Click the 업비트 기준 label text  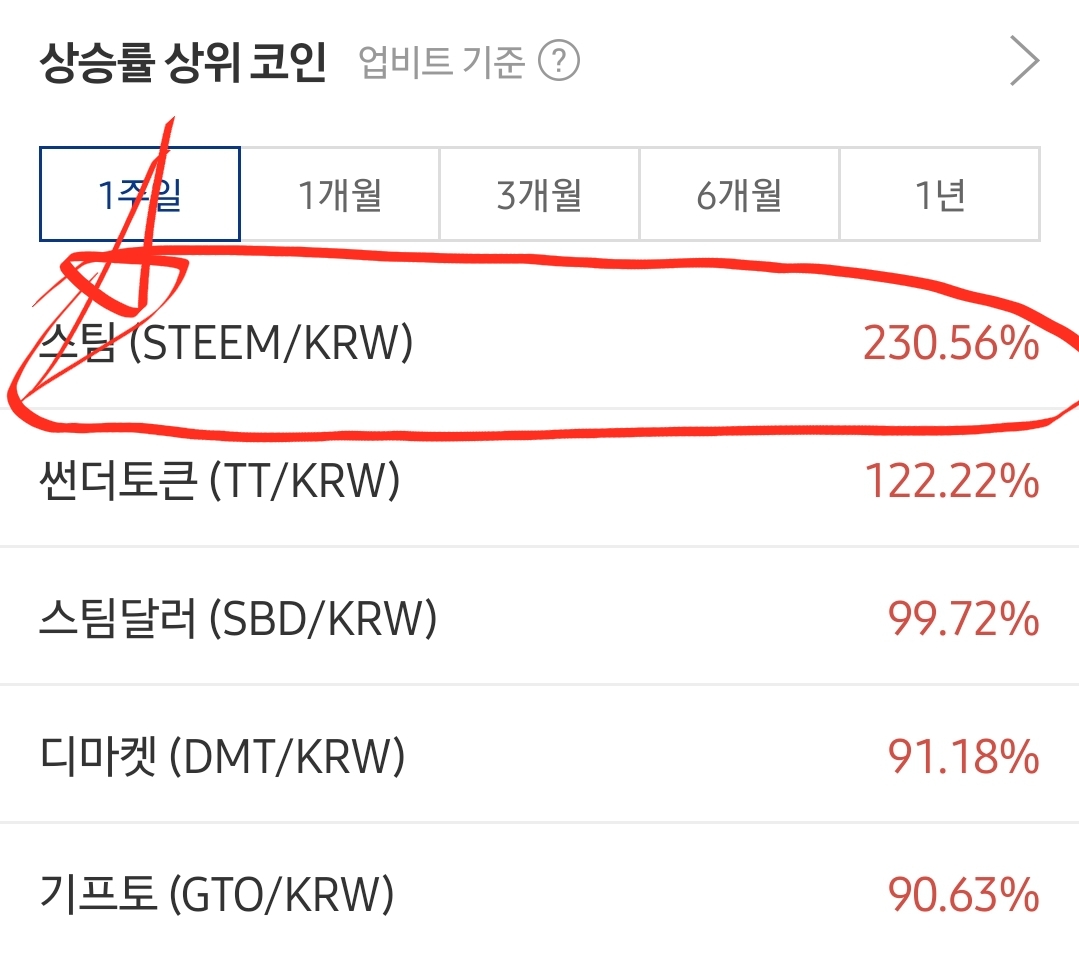click(441, 61)
